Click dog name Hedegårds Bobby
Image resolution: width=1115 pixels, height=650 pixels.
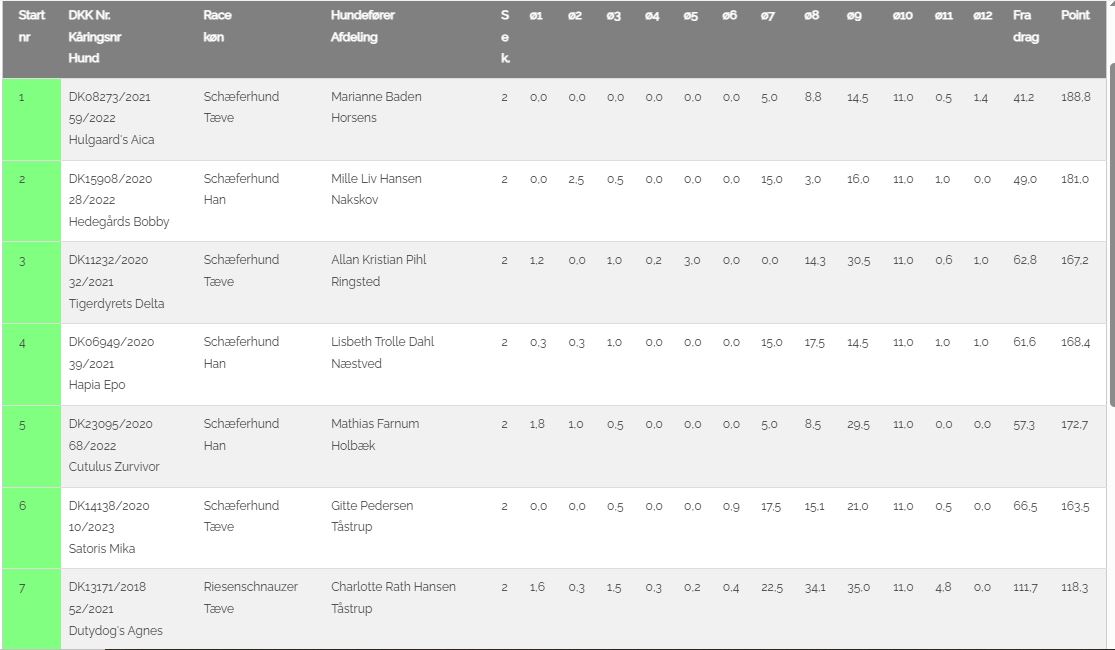point(118,222)
